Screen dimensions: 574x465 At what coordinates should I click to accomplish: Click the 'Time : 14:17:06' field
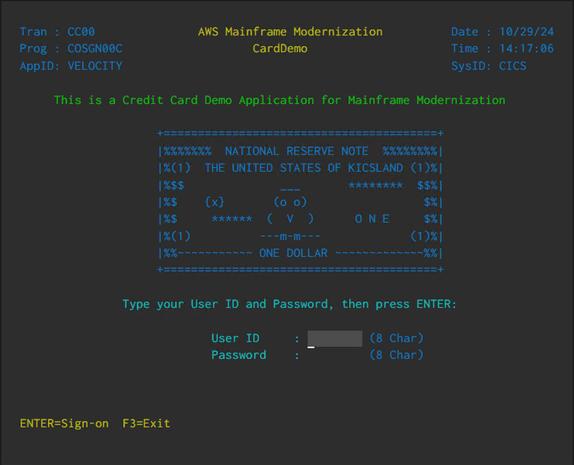(x=502, y=49)
